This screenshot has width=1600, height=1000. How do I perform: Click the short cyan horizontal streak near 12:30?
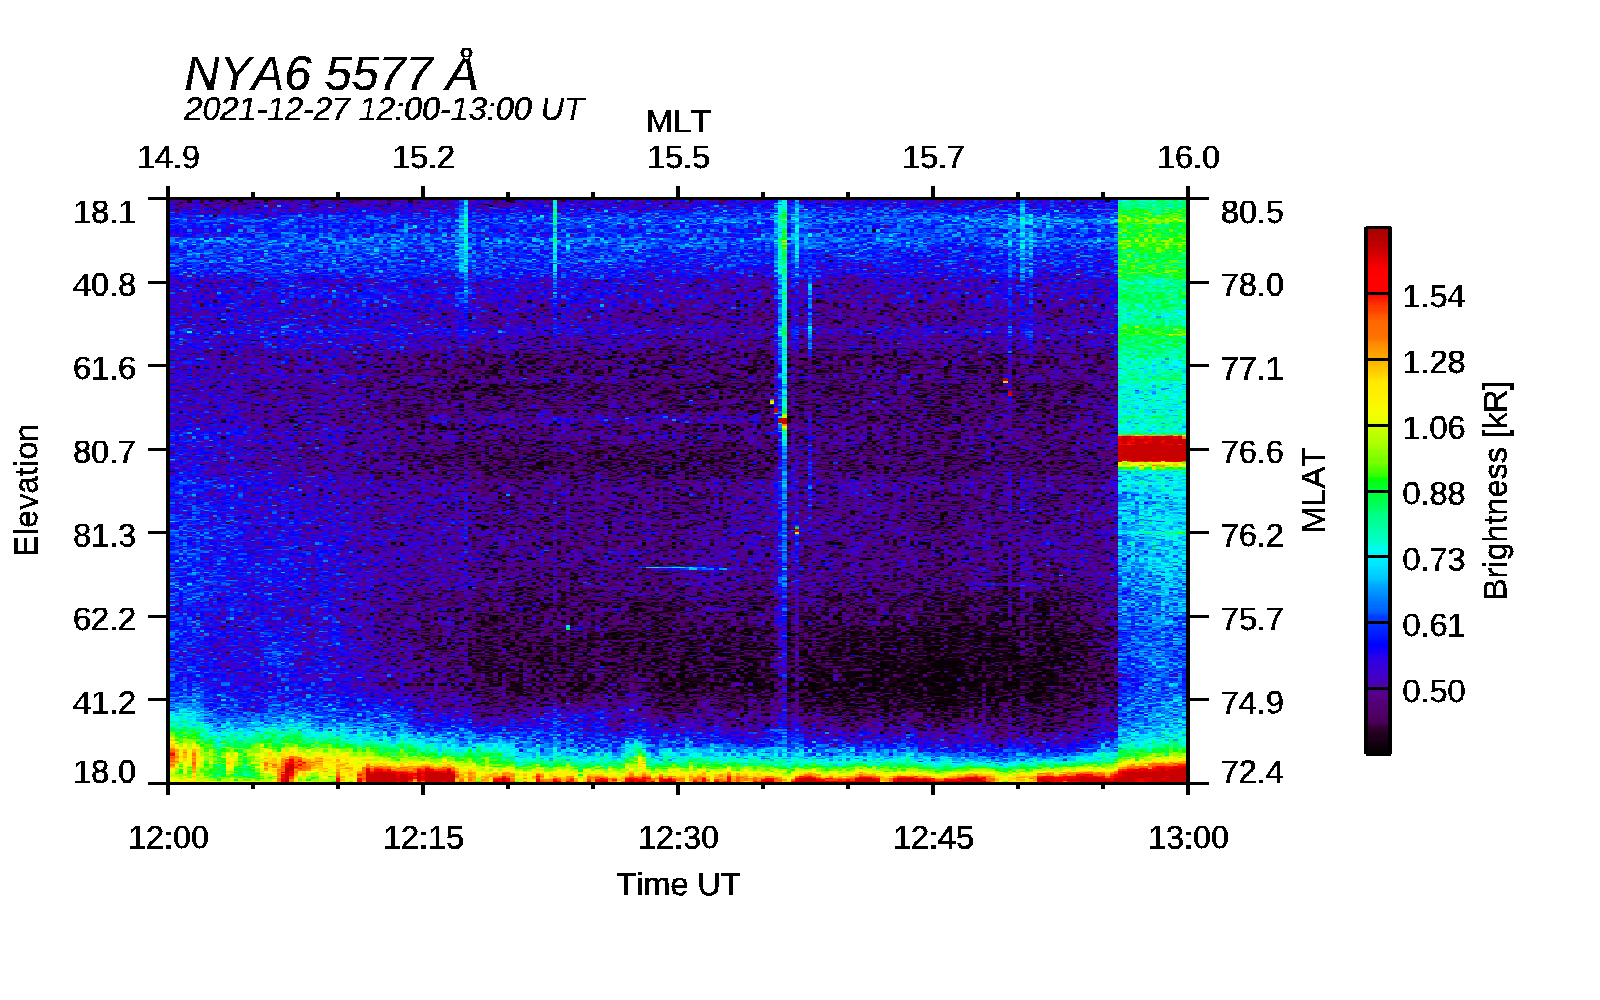coord(686,568)
